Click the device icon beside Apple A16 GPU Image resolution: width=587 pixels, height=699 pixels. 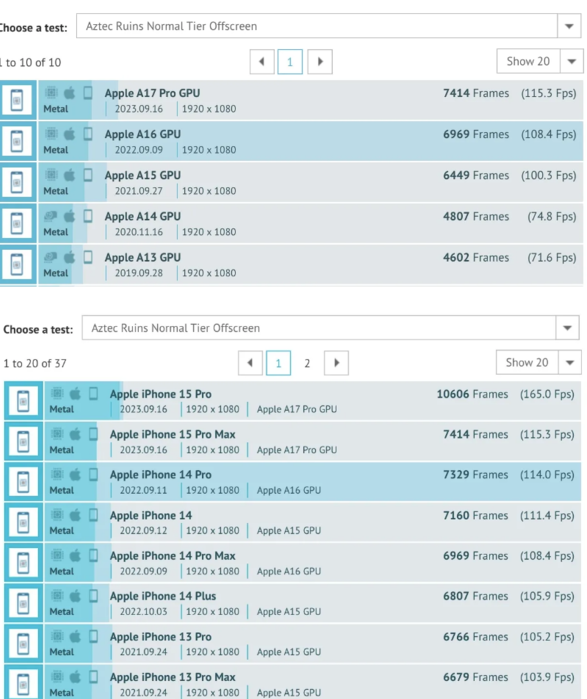pos(17,141)
